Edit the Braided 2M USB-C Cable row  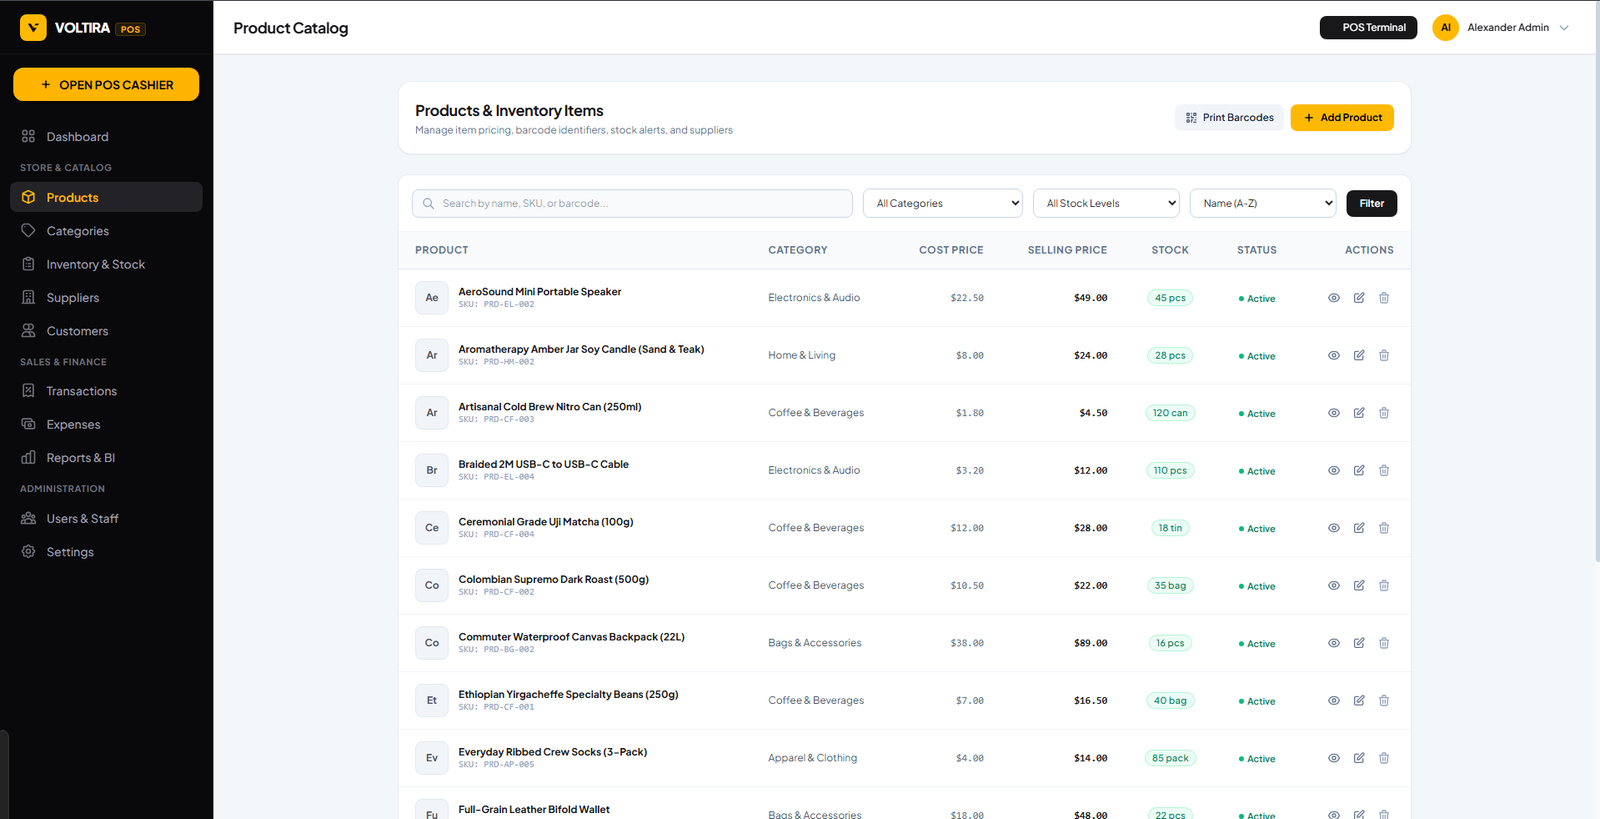pyautogui.click(x=1359, y=470)
